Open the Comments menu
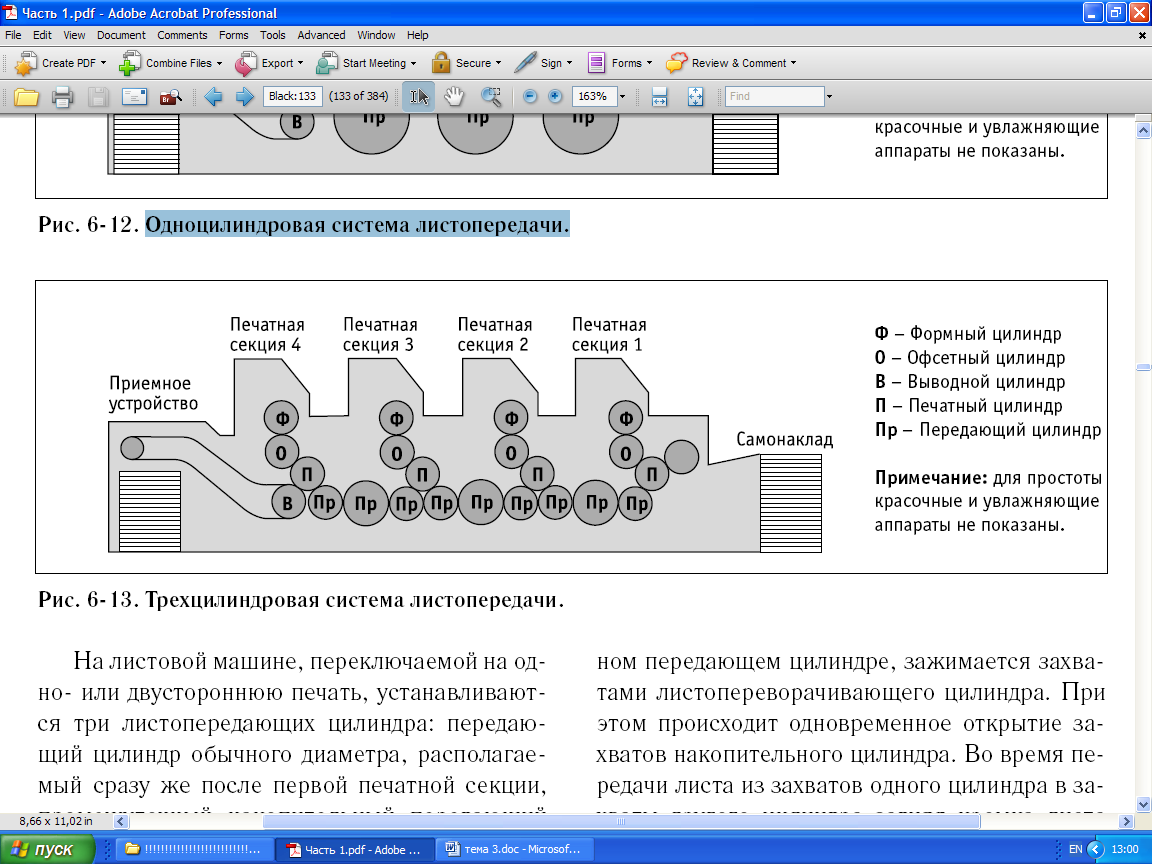The image size is (1152, 864). click(182, 35)
